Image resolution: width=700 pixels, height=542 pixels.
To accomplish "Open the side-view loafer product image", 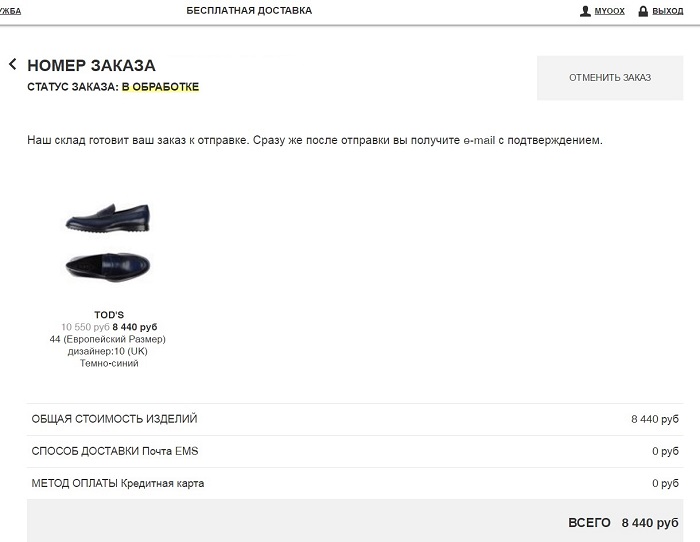I will 108,218.
